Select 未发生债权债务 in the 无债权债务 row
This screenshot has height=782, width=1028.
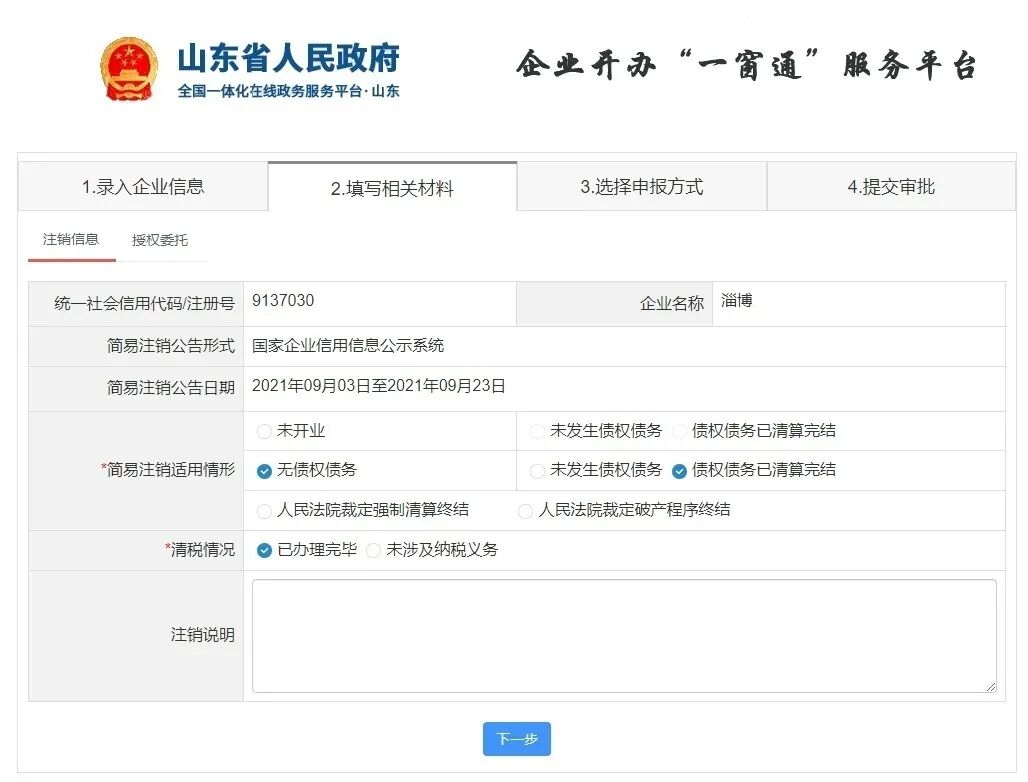point(537,471)
